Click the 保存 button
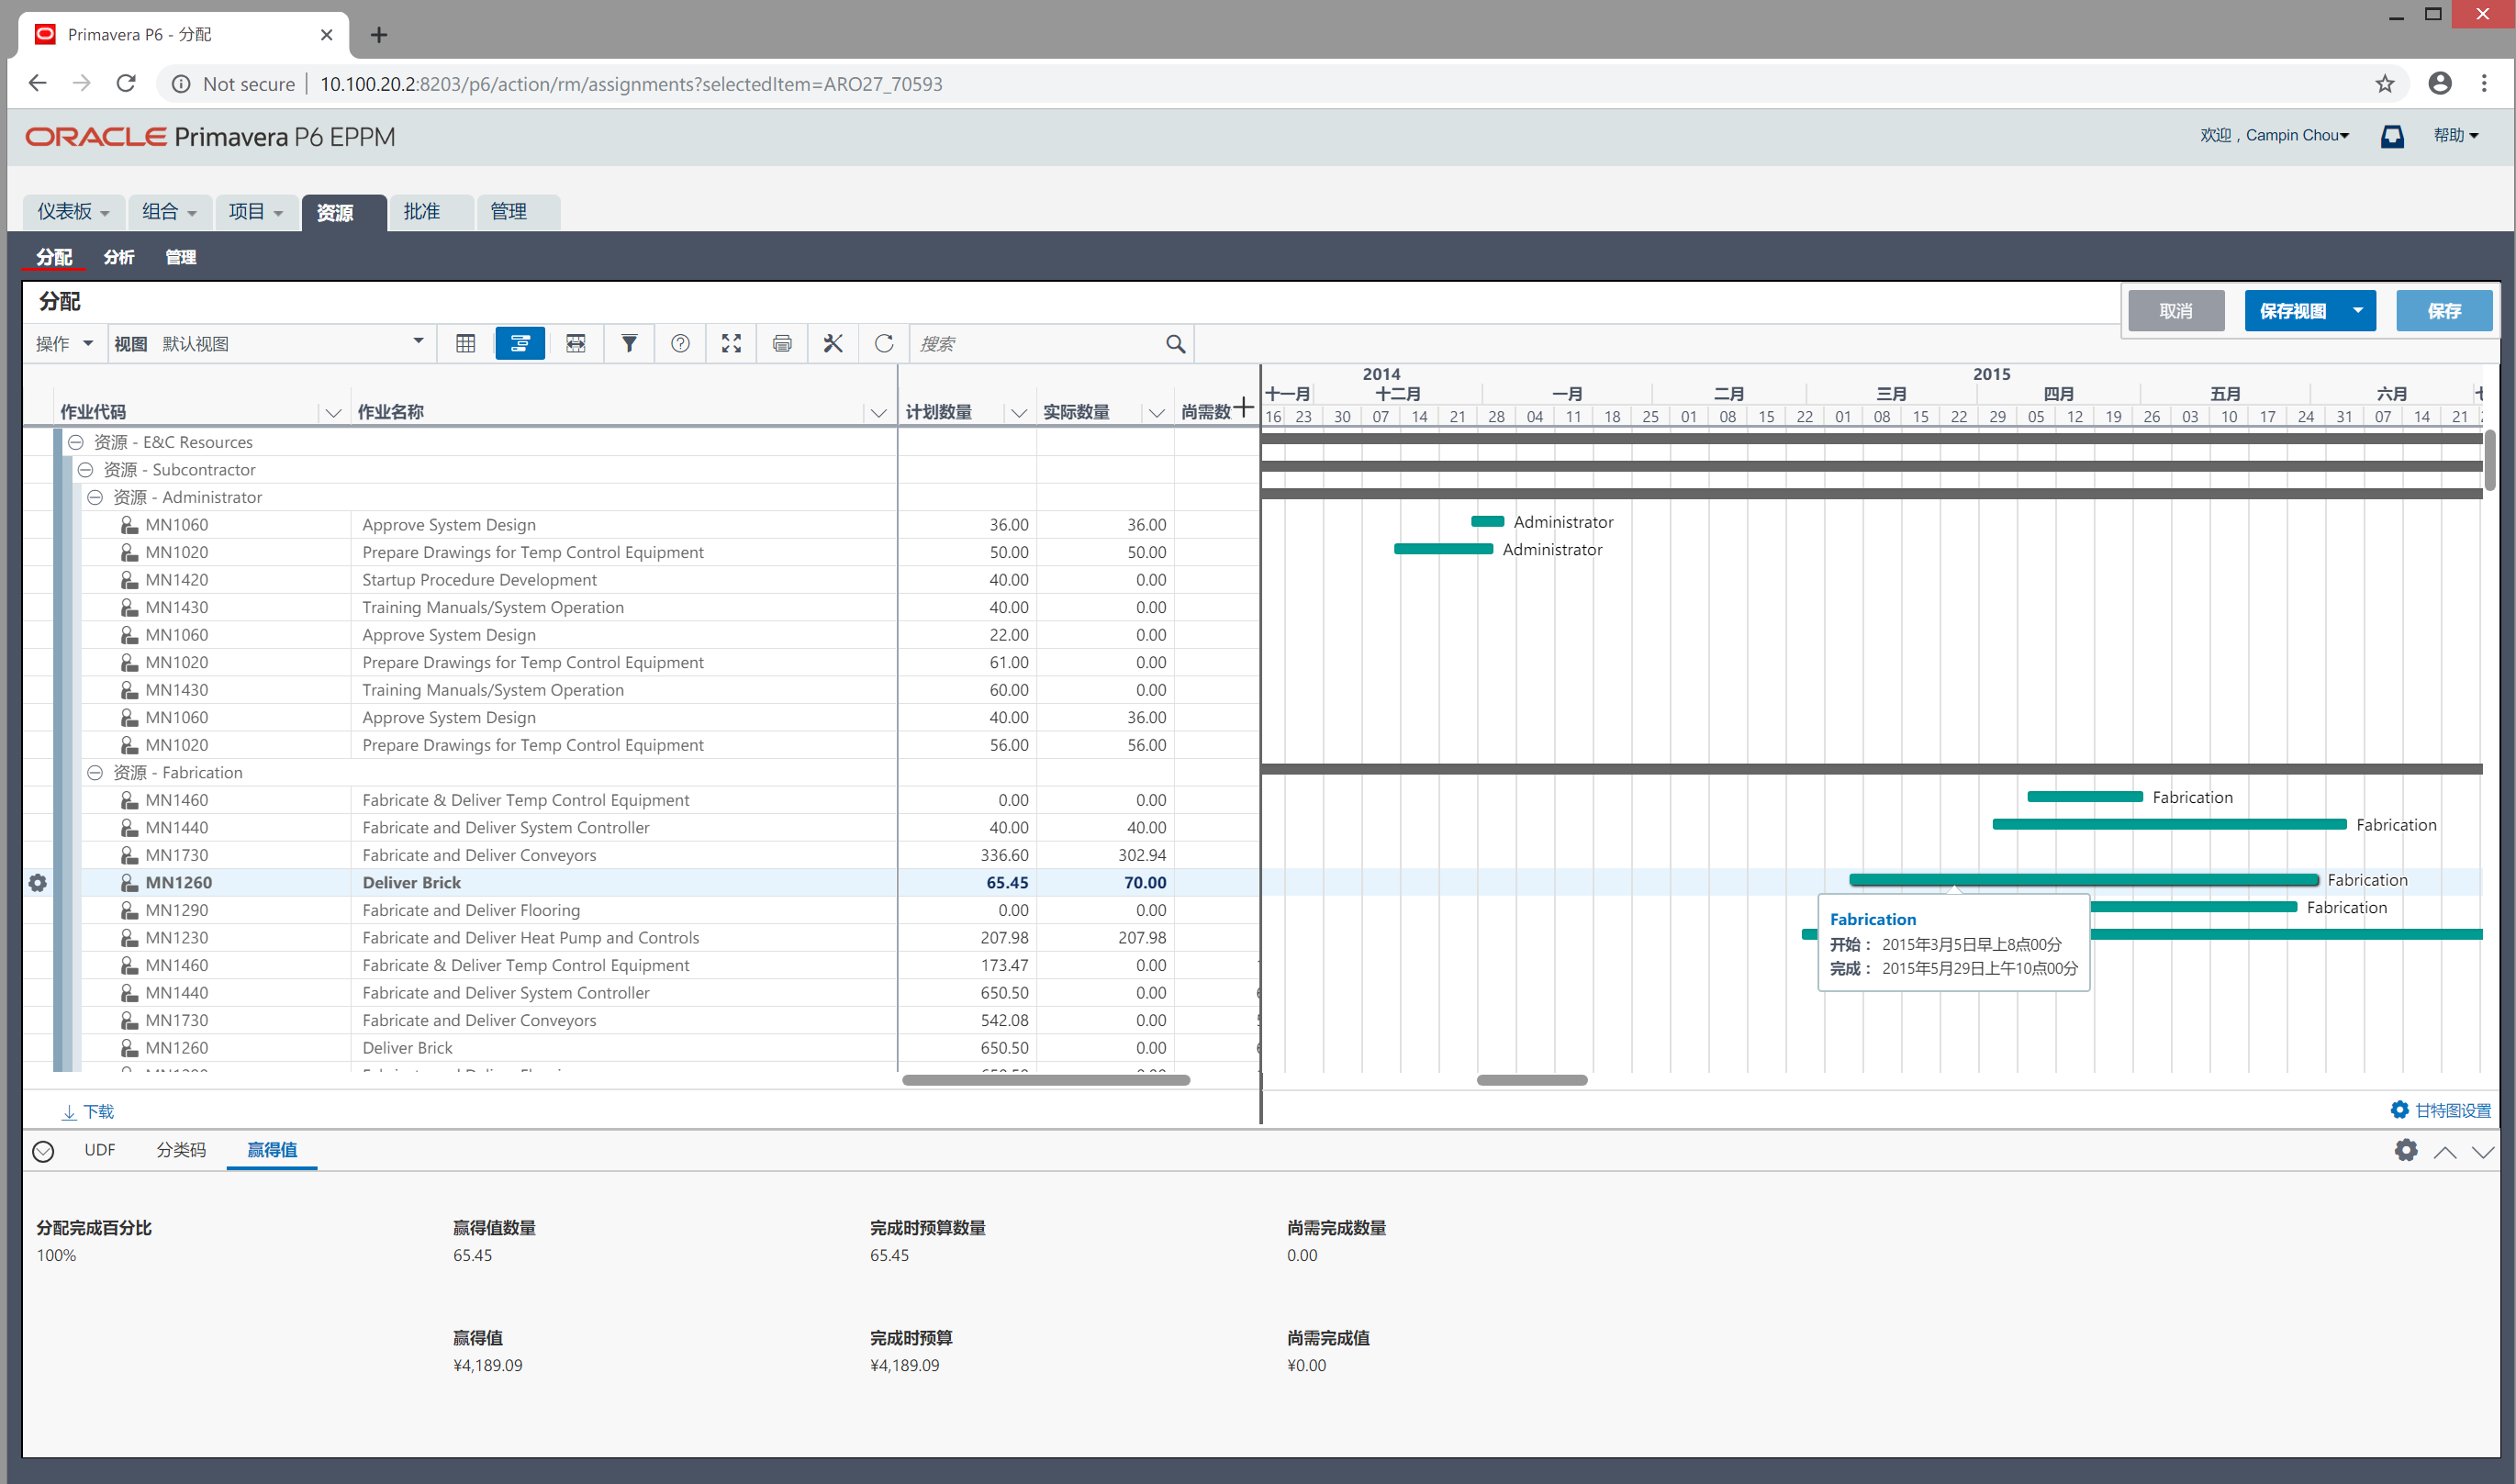Viewport: 2516px width, 1484px height. tap(2443, 310)
